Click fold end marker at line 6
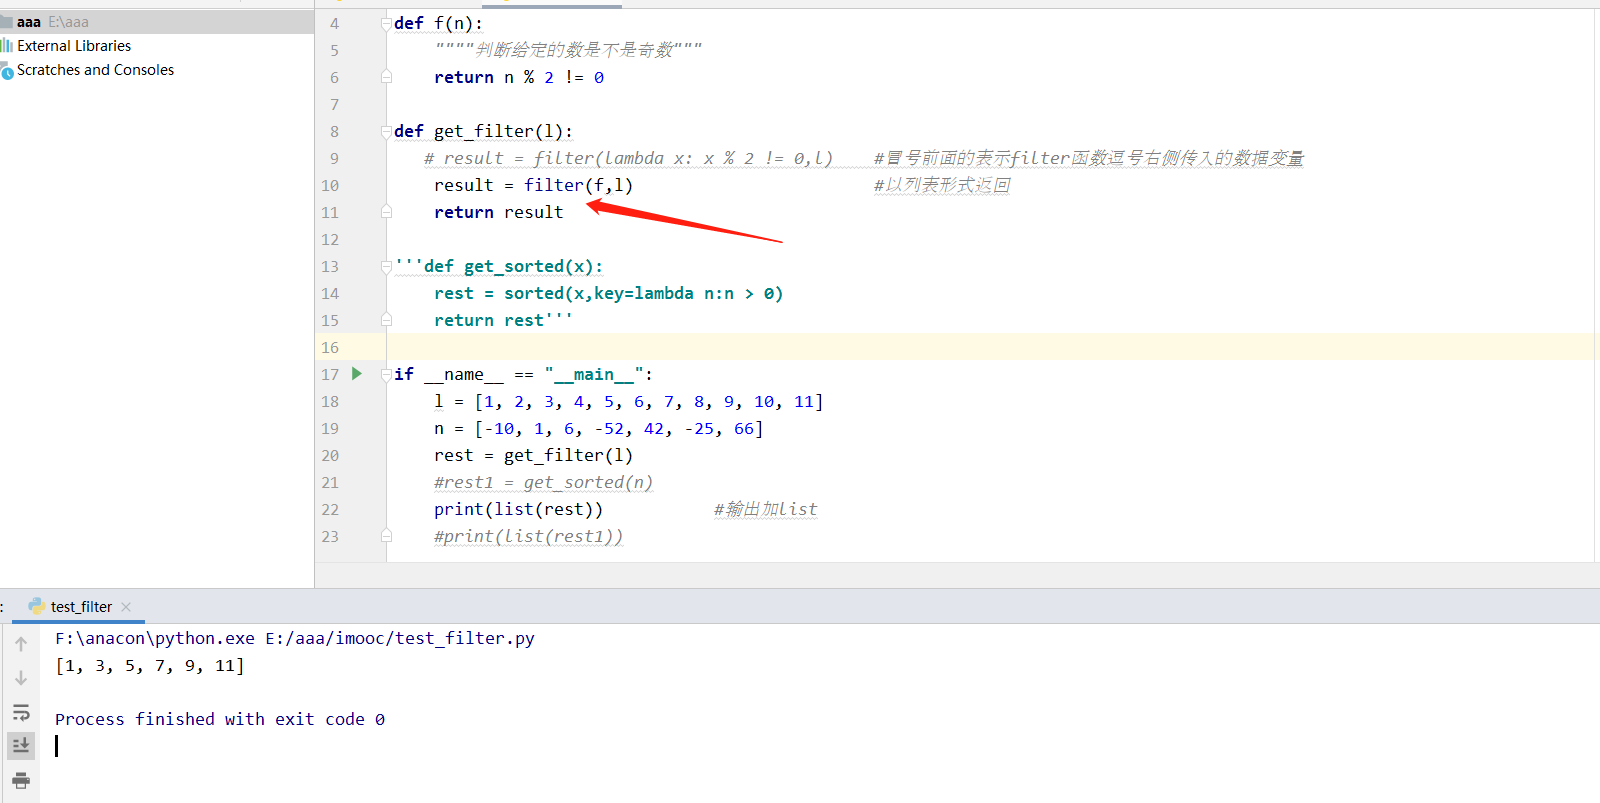 (386, 77)
